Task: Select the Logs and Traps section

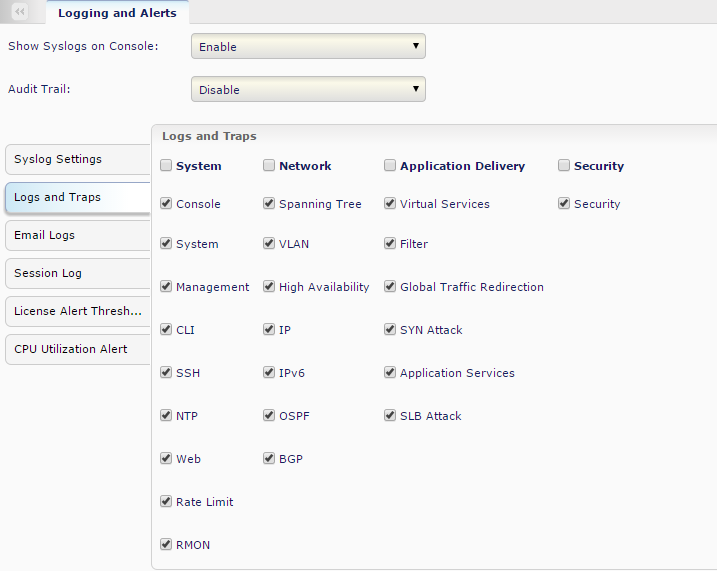Action: 78,197
